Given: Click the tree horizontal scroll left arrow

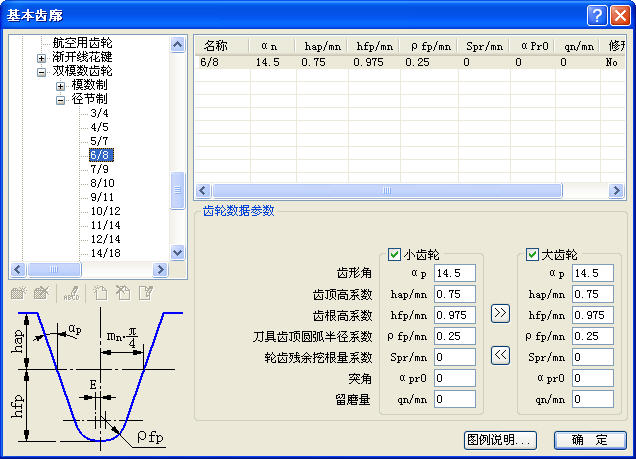Looking at the screenshot, I should coord(18,269).
